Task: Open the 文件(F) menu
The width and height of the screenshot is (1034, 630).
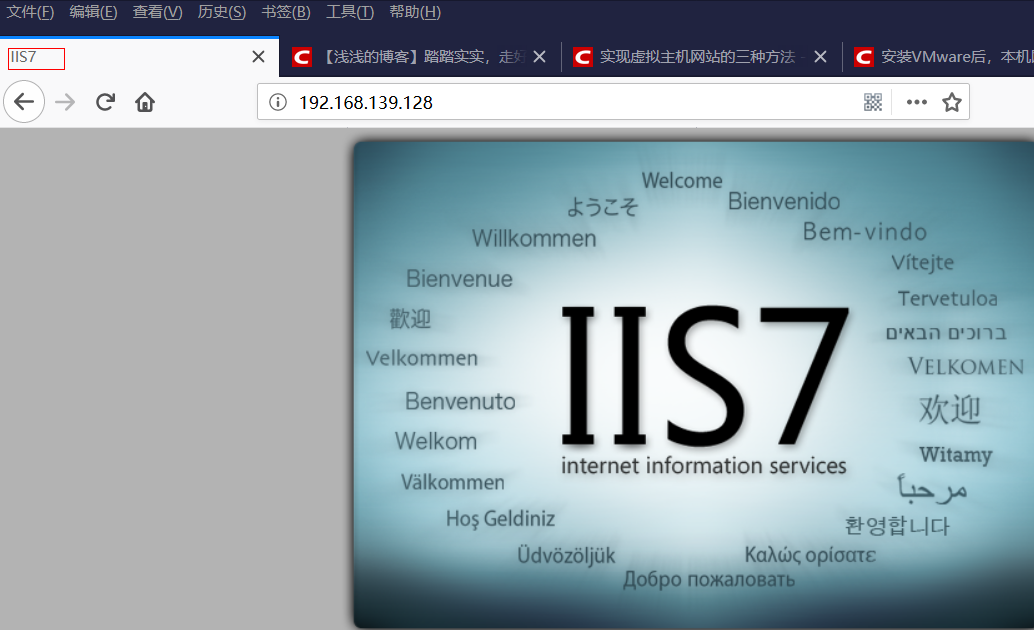Action: [30, 12]
